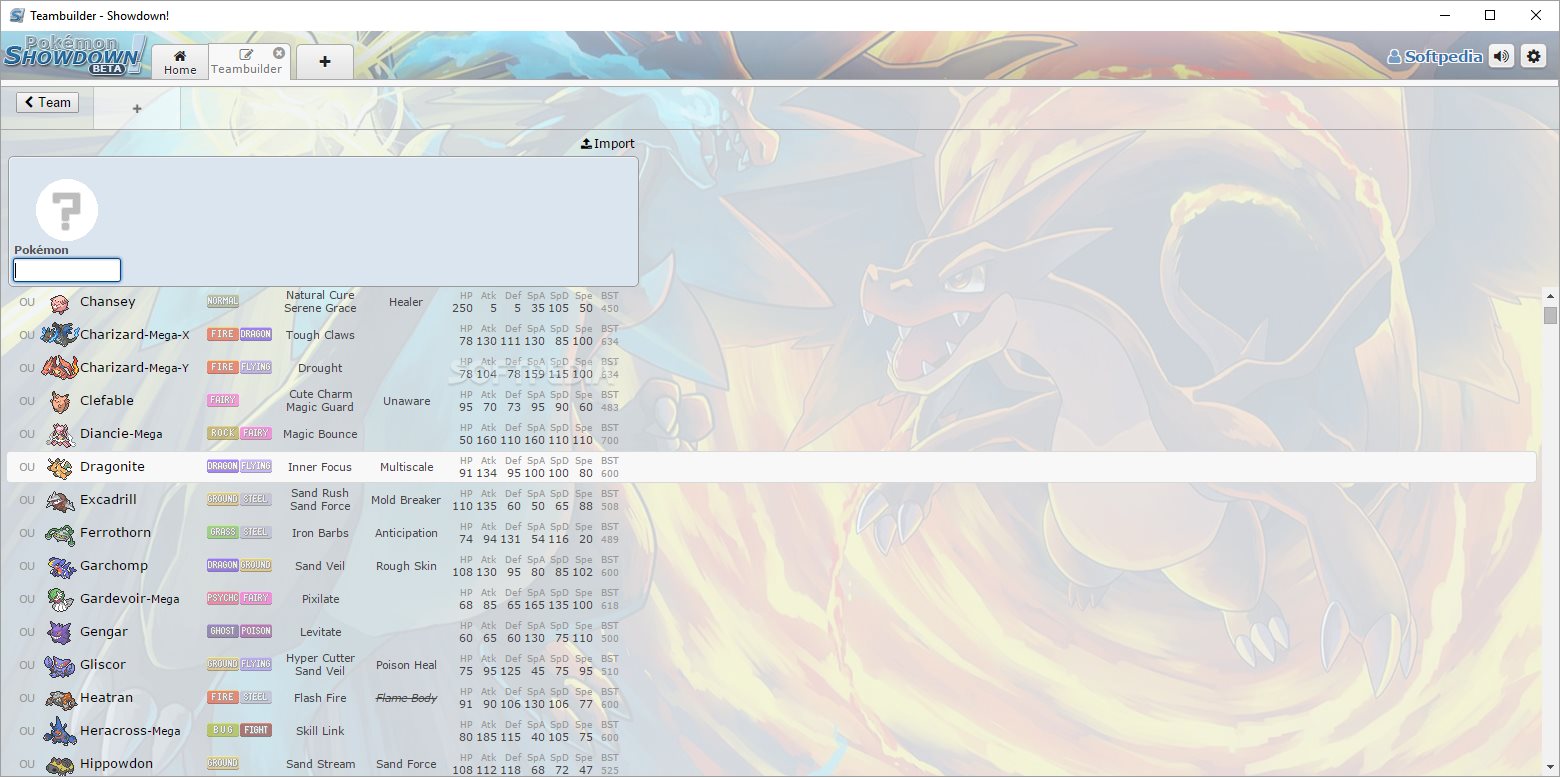Viewport: 1560px width, 777px height.
Task: Click the Mold Breaker ability text
Action: pyautogui.click(x=406, y=500)
